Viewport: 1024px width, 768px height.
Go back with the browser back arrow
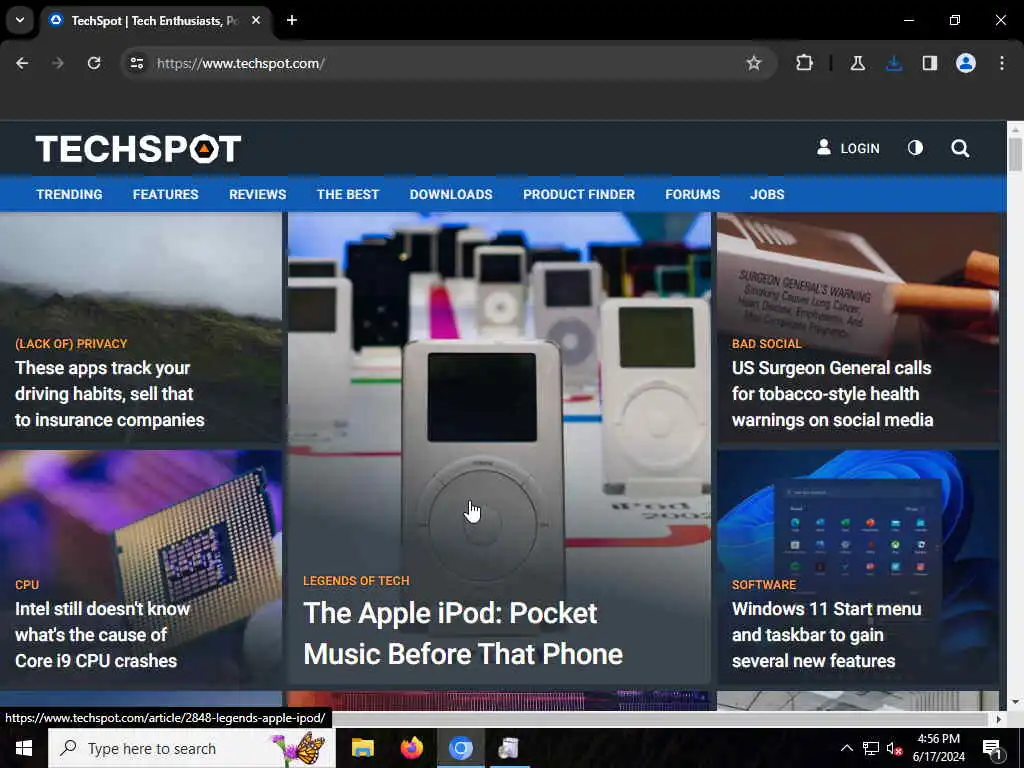pyautogui.click(x=22, y=63)
